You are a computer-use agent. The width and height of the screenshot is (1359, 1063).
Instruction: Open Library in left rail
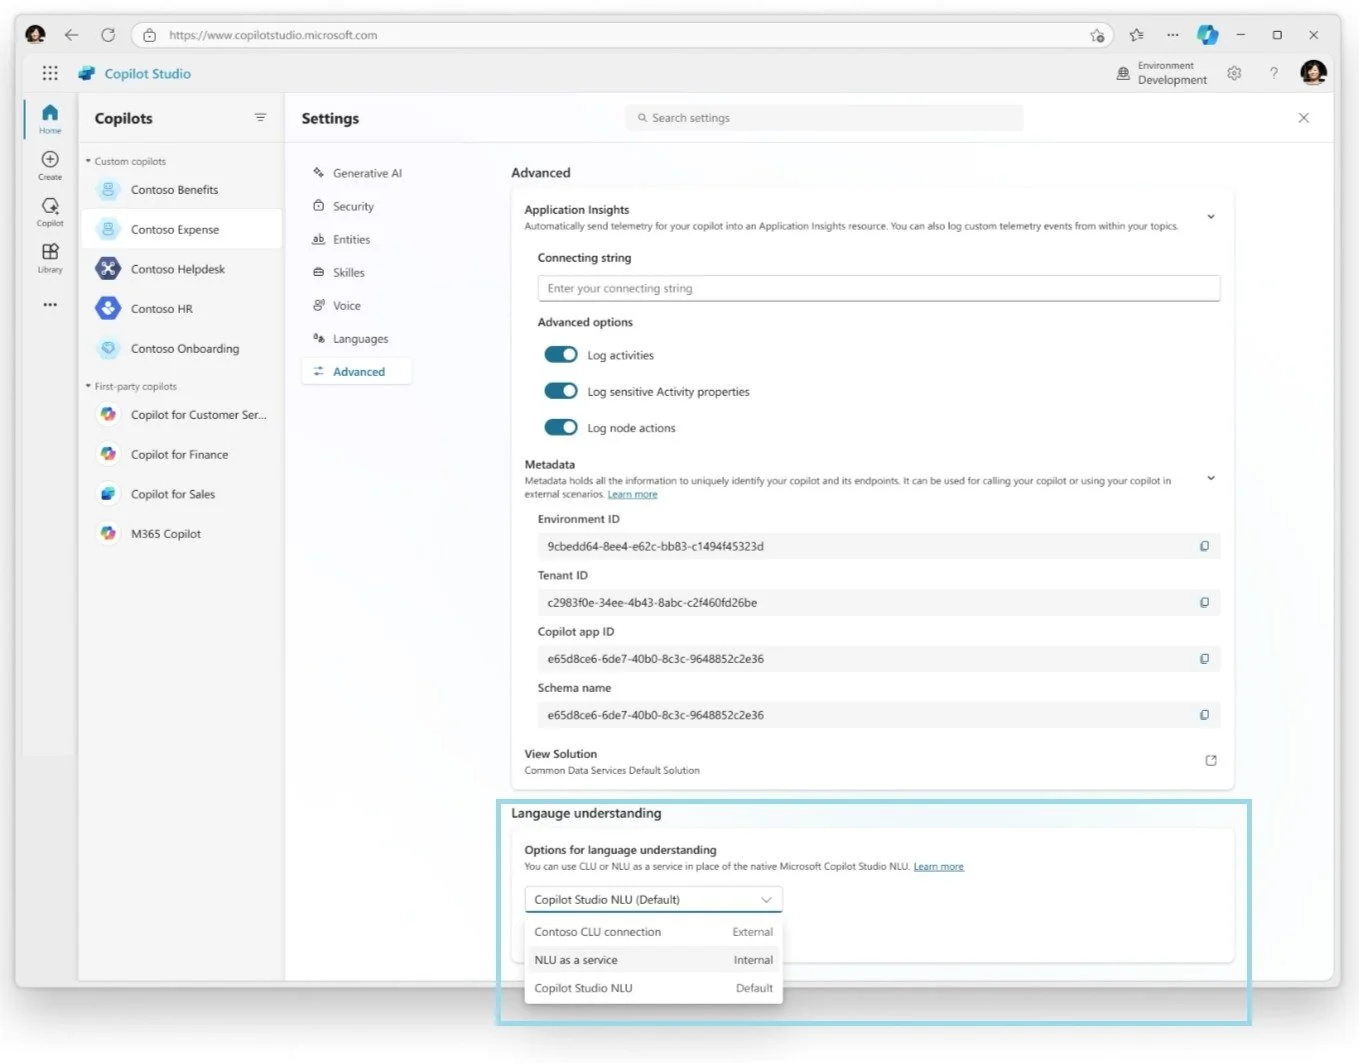(50, 257)
